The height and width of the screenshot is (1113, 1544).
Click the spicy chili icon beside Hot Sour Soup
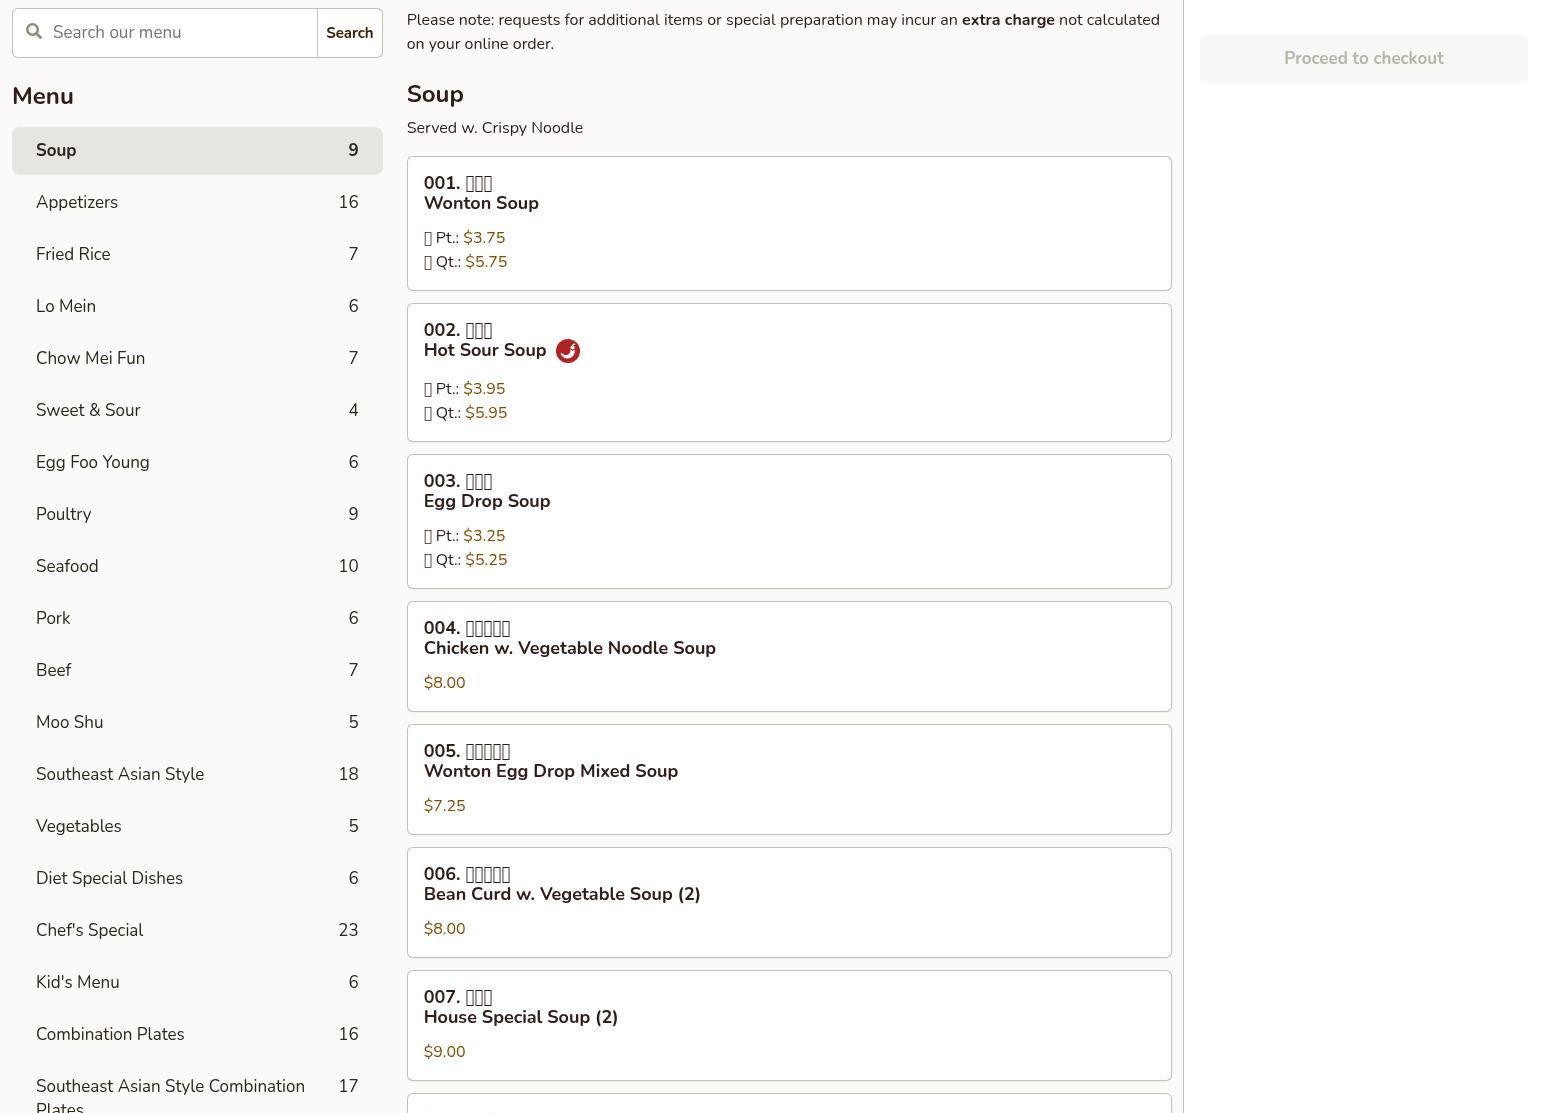568,351
